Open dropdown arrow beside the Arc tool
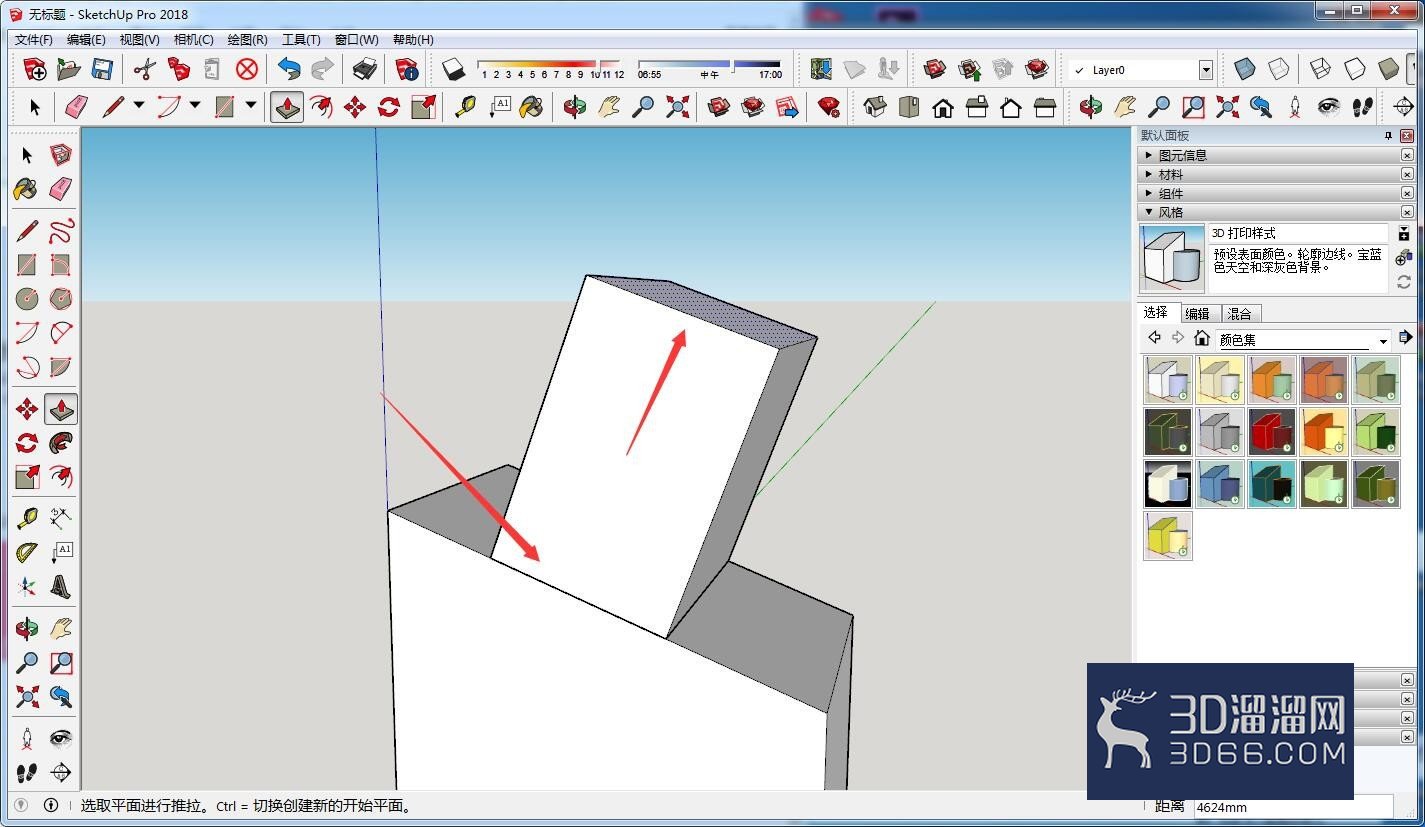This screenshot has height=827, width=1425. [195, 106]
